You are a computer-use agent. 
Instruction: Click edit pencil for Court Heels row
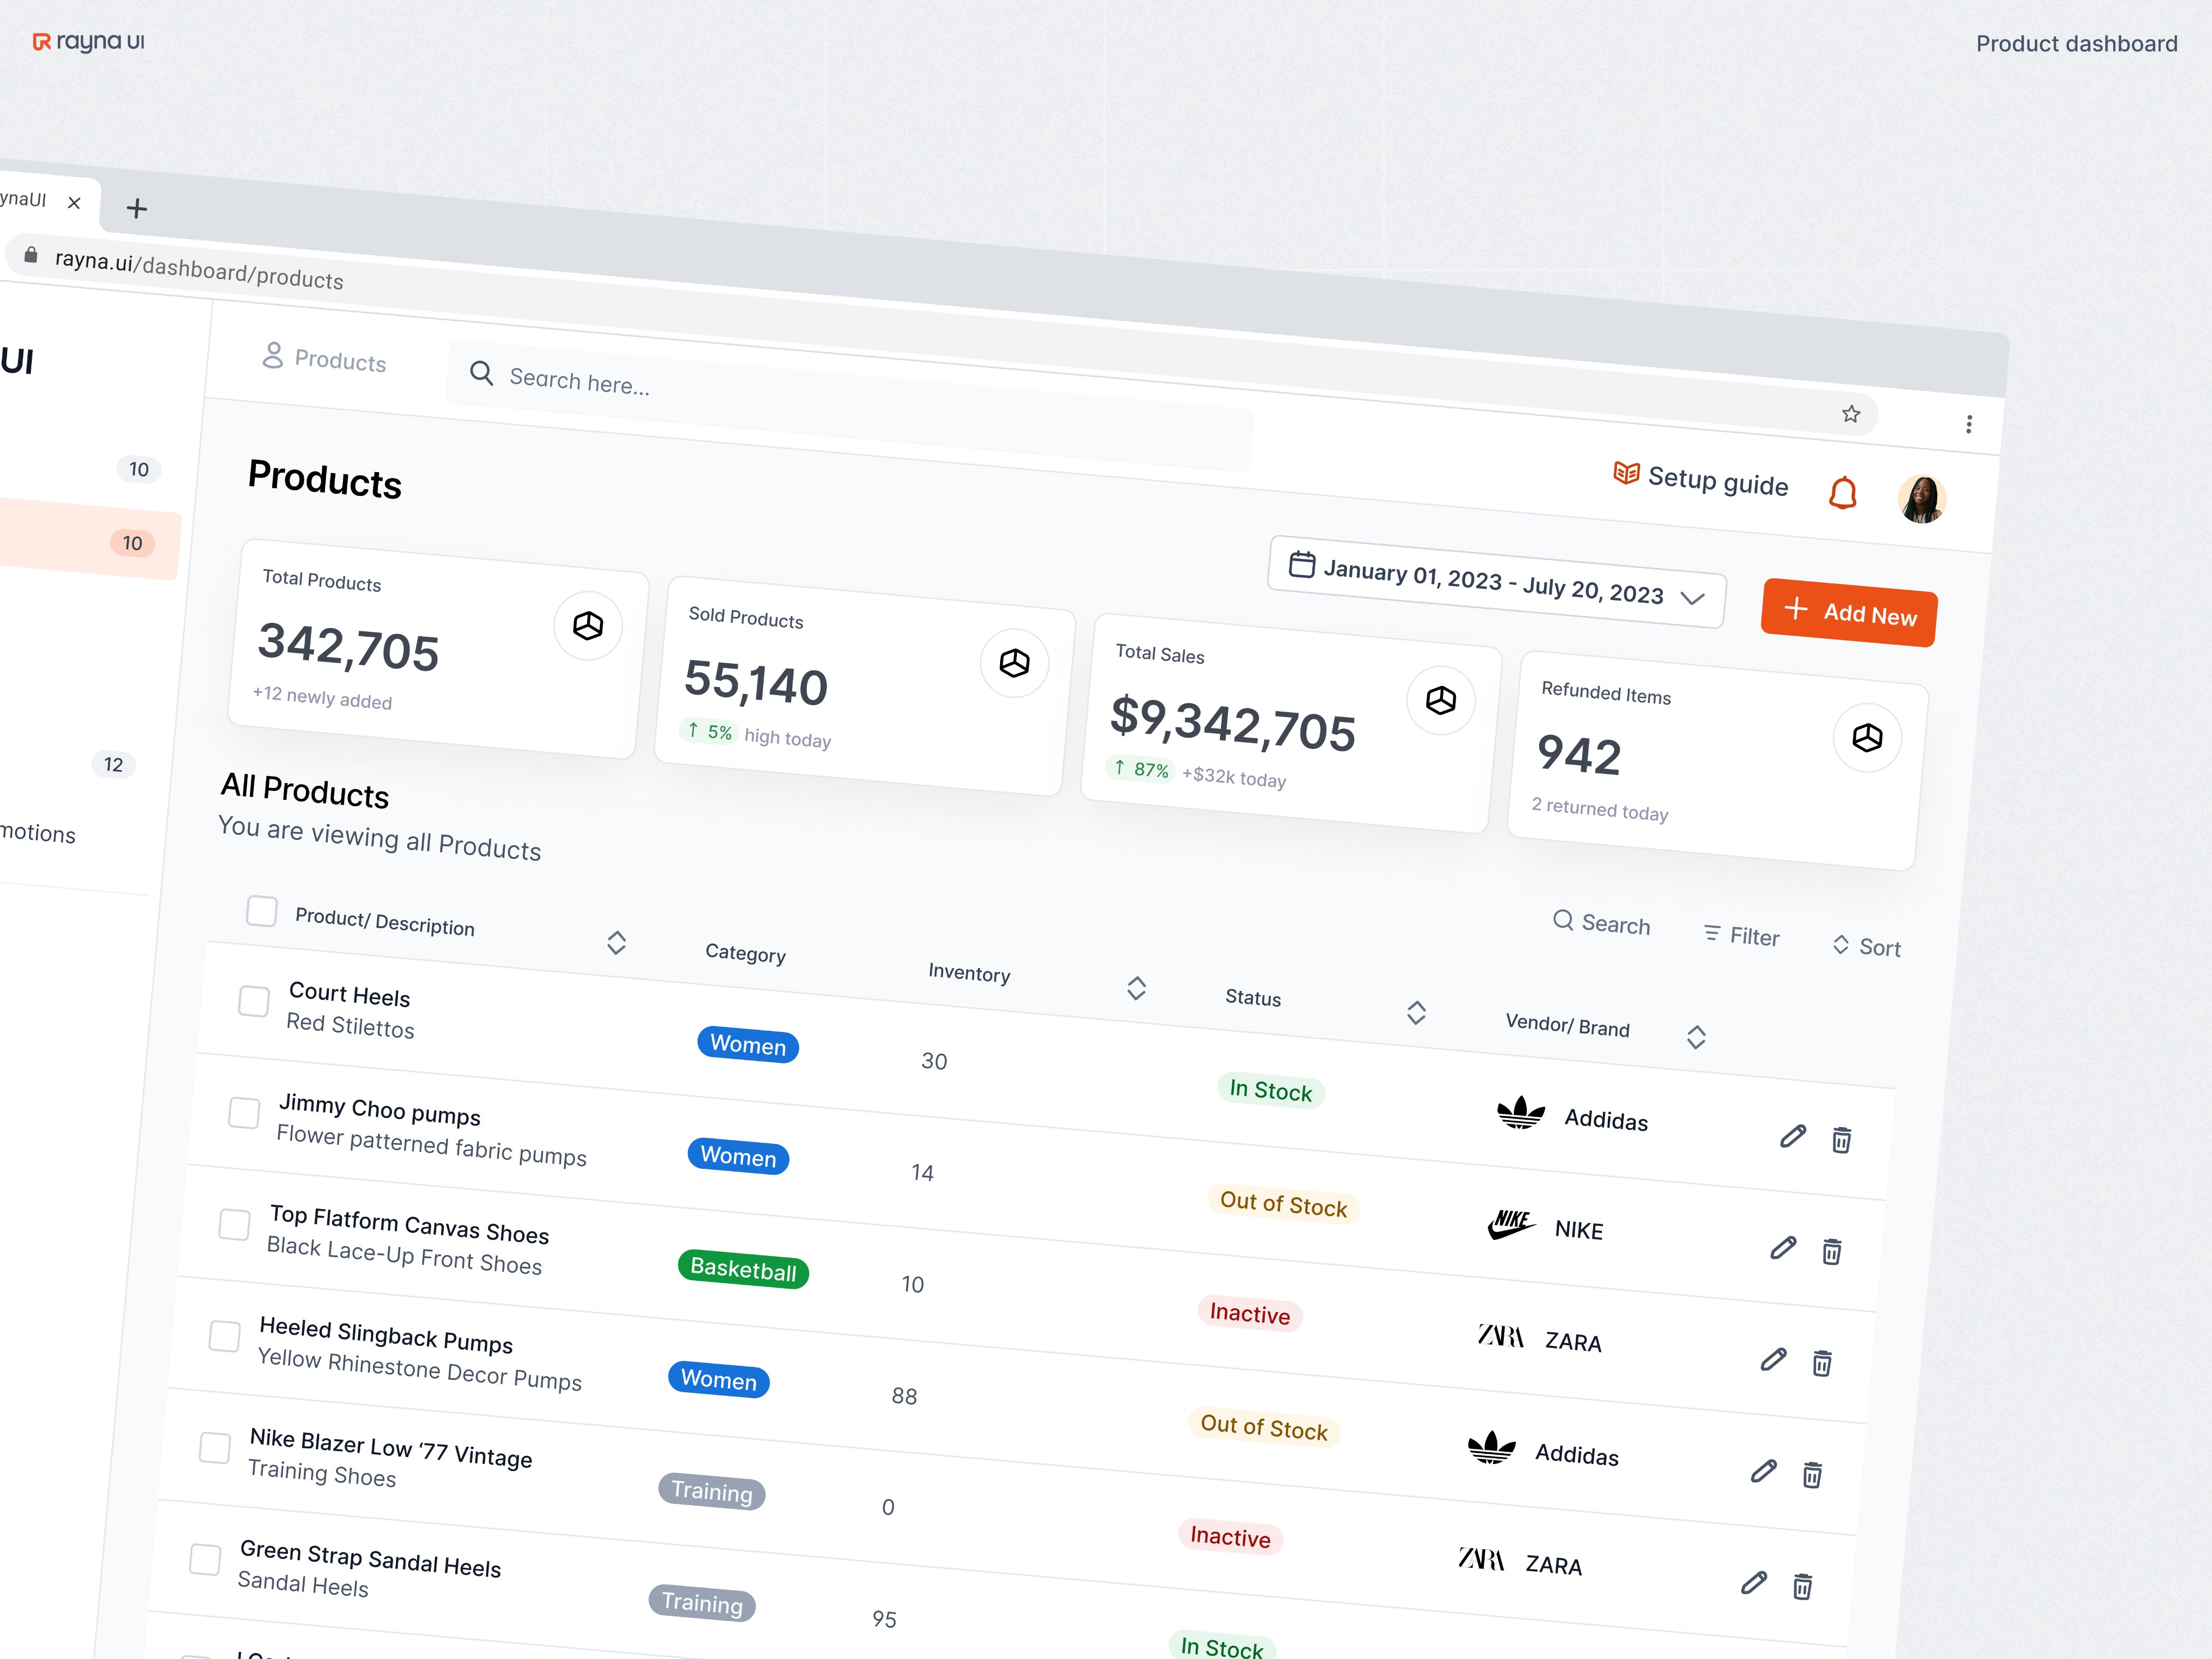point(1792,1136)
